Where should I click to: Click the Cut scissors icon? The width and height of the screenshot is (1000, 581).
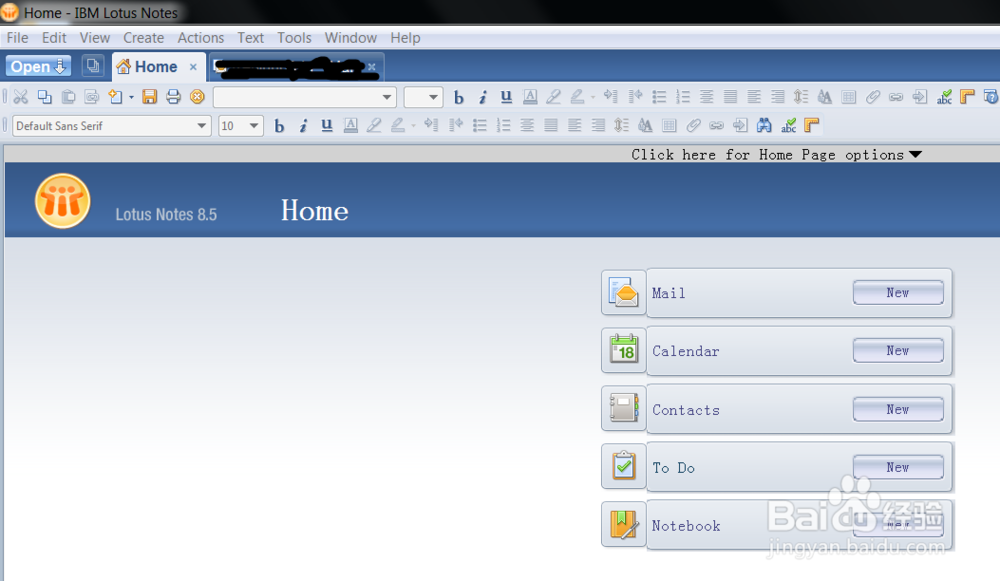[x=20, y=97]
